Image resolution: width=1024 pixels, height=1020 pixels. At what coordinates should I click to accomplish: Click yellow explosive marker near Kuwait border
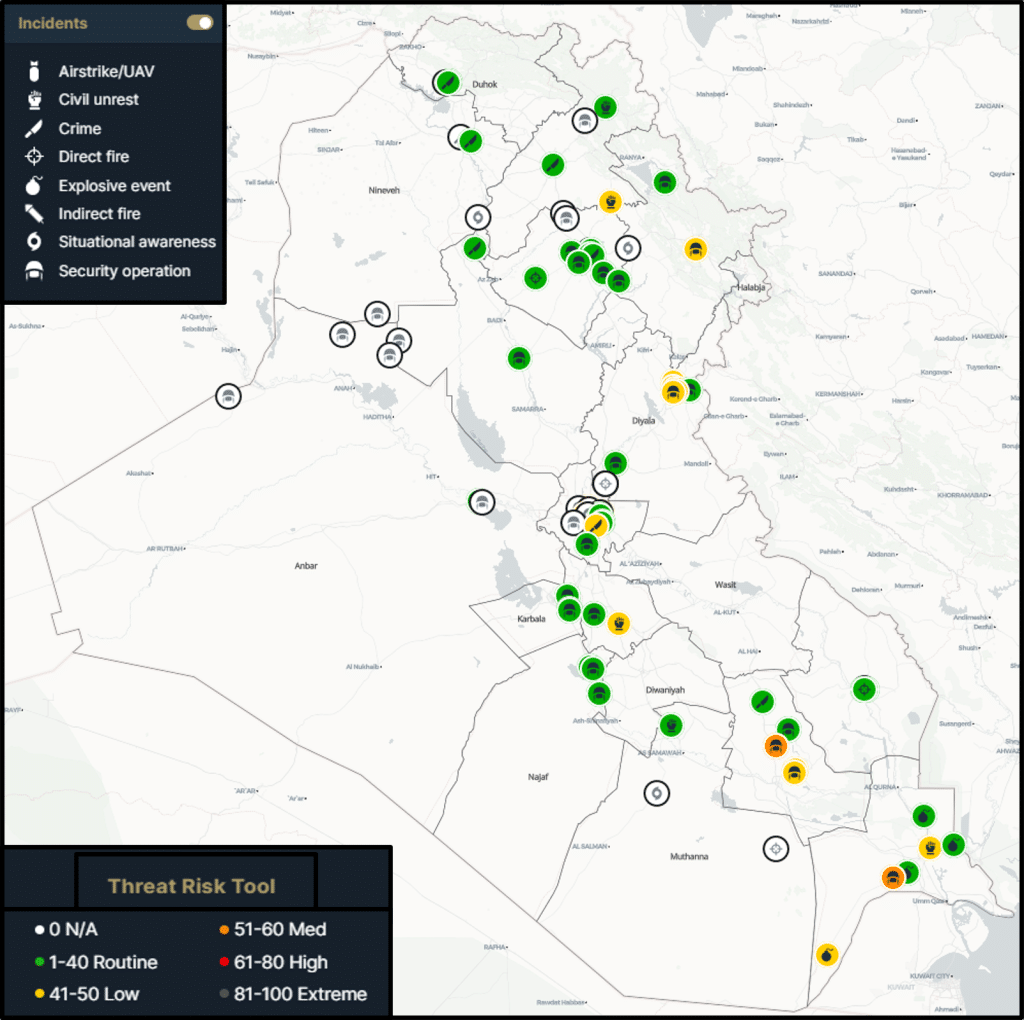pos(826,954)
